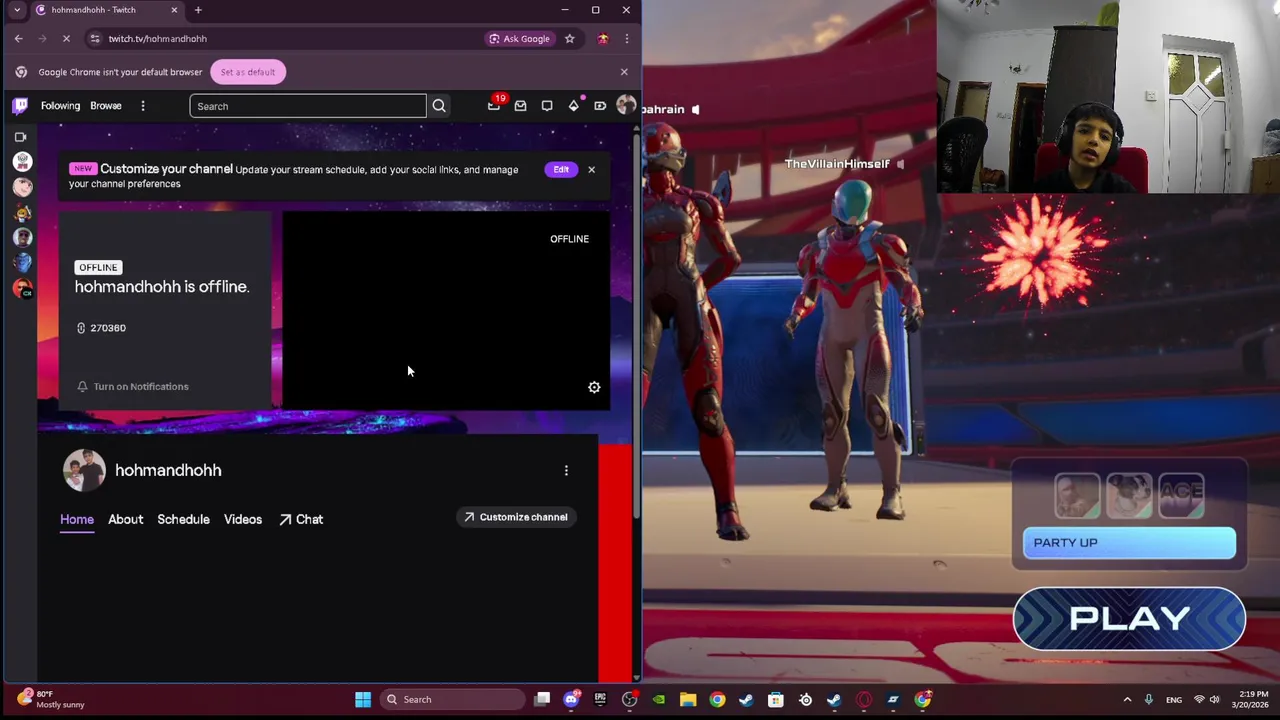Open Windows Start menu
Viewport: 1280px width, 720px height.
pyautogui.click(x=363, y=699)
